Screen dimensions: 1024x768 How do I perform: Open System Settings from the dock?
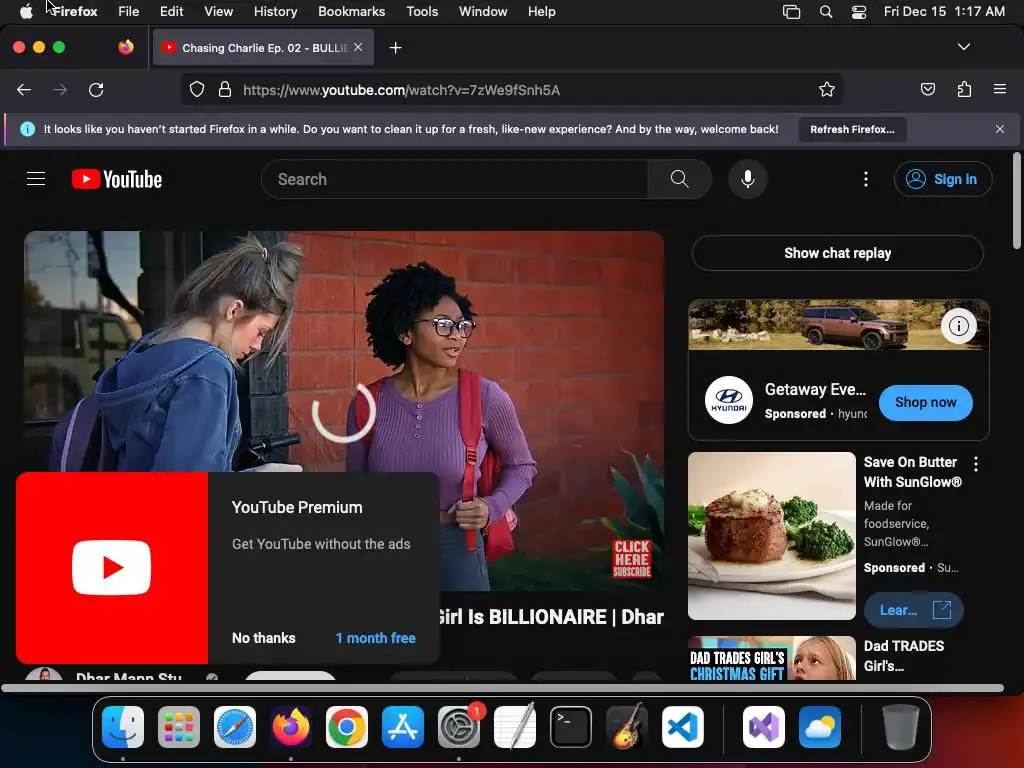(459, 727)
